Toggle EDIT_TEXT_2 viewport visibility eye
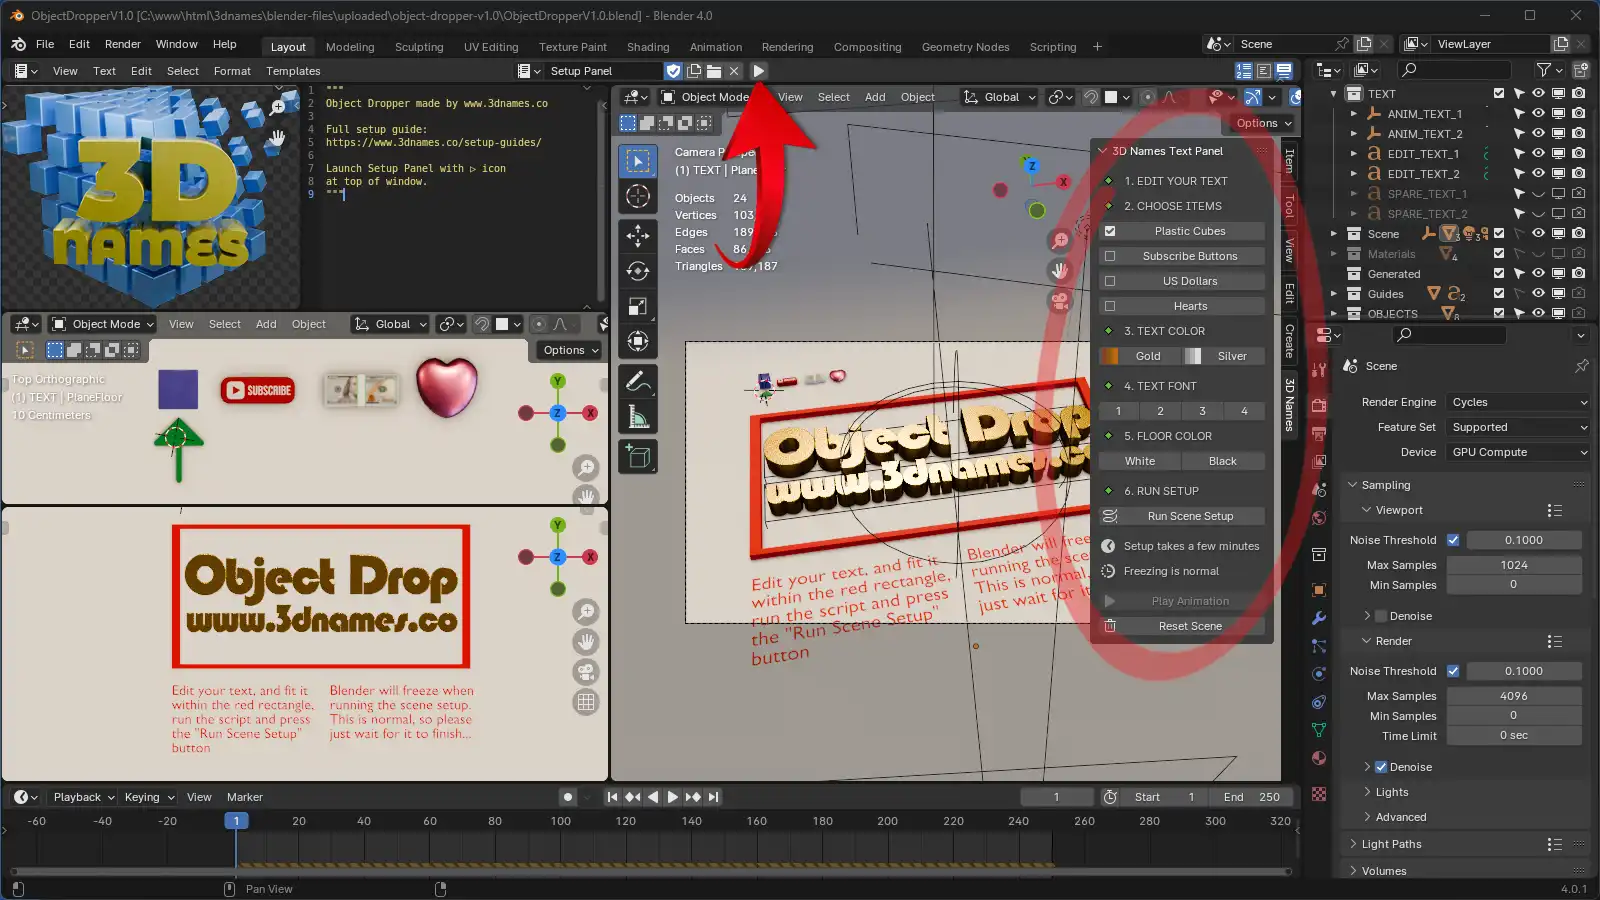Screen dimensions: 1600x900 coord(1539,174)
